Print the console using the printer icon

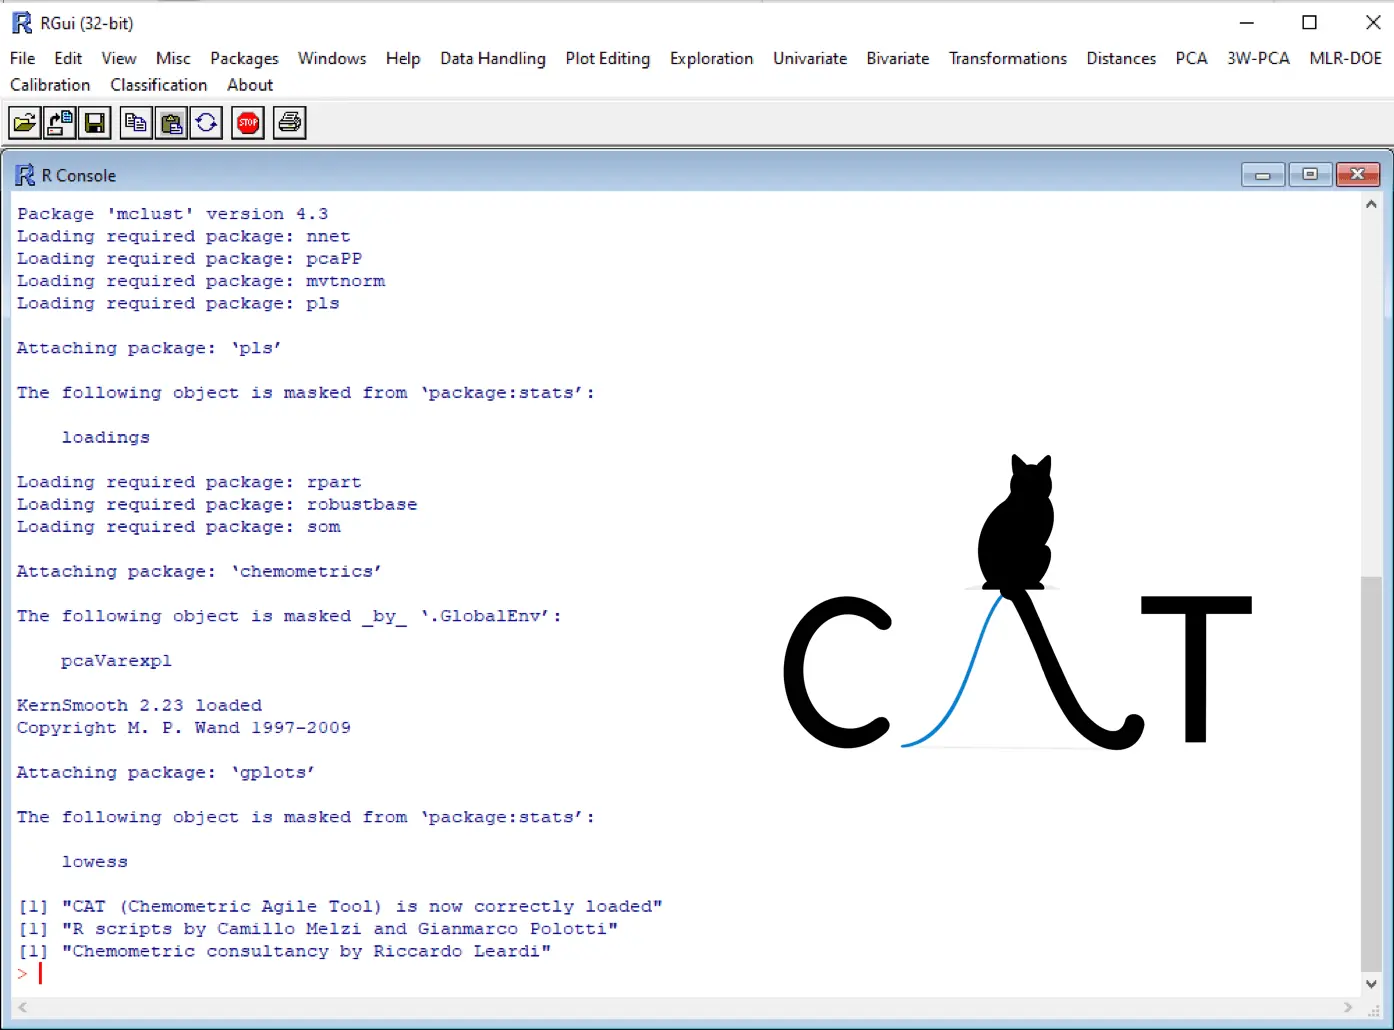pyautogui.click(x=289, y=122)
